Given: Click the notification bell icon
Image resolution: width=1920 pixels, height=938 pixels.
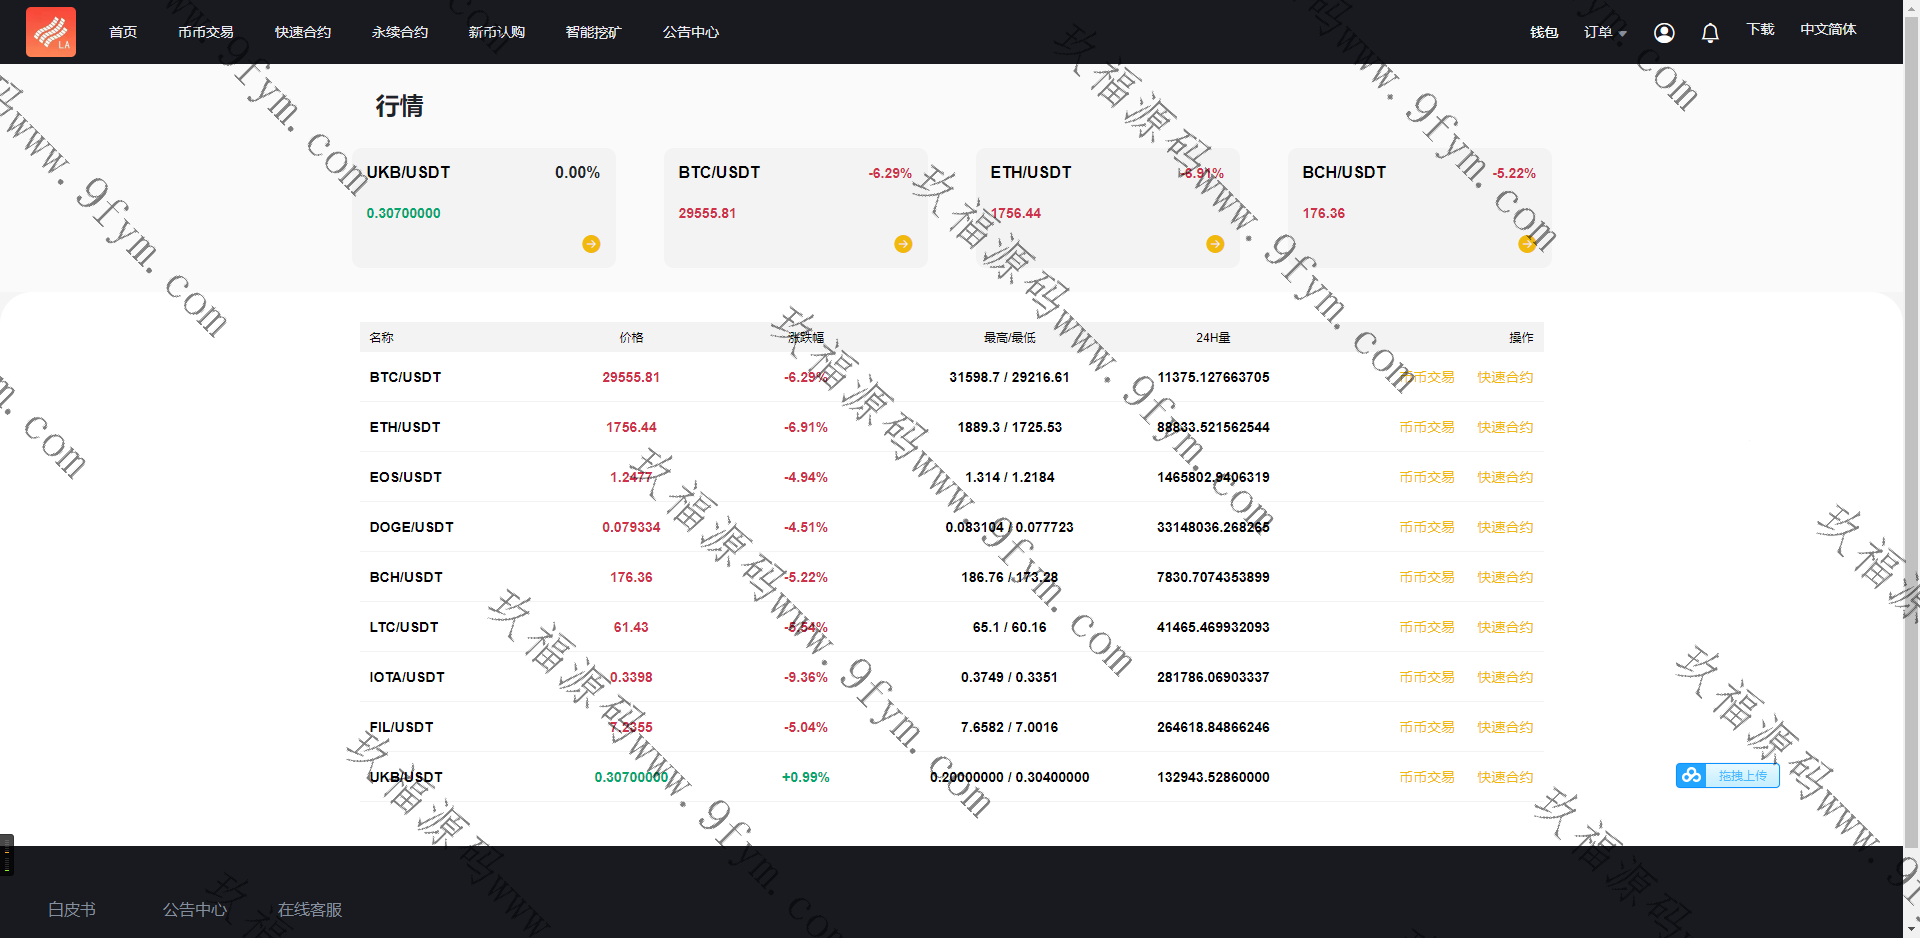Looking at the screenshot, I should [x=1710, y=33].
